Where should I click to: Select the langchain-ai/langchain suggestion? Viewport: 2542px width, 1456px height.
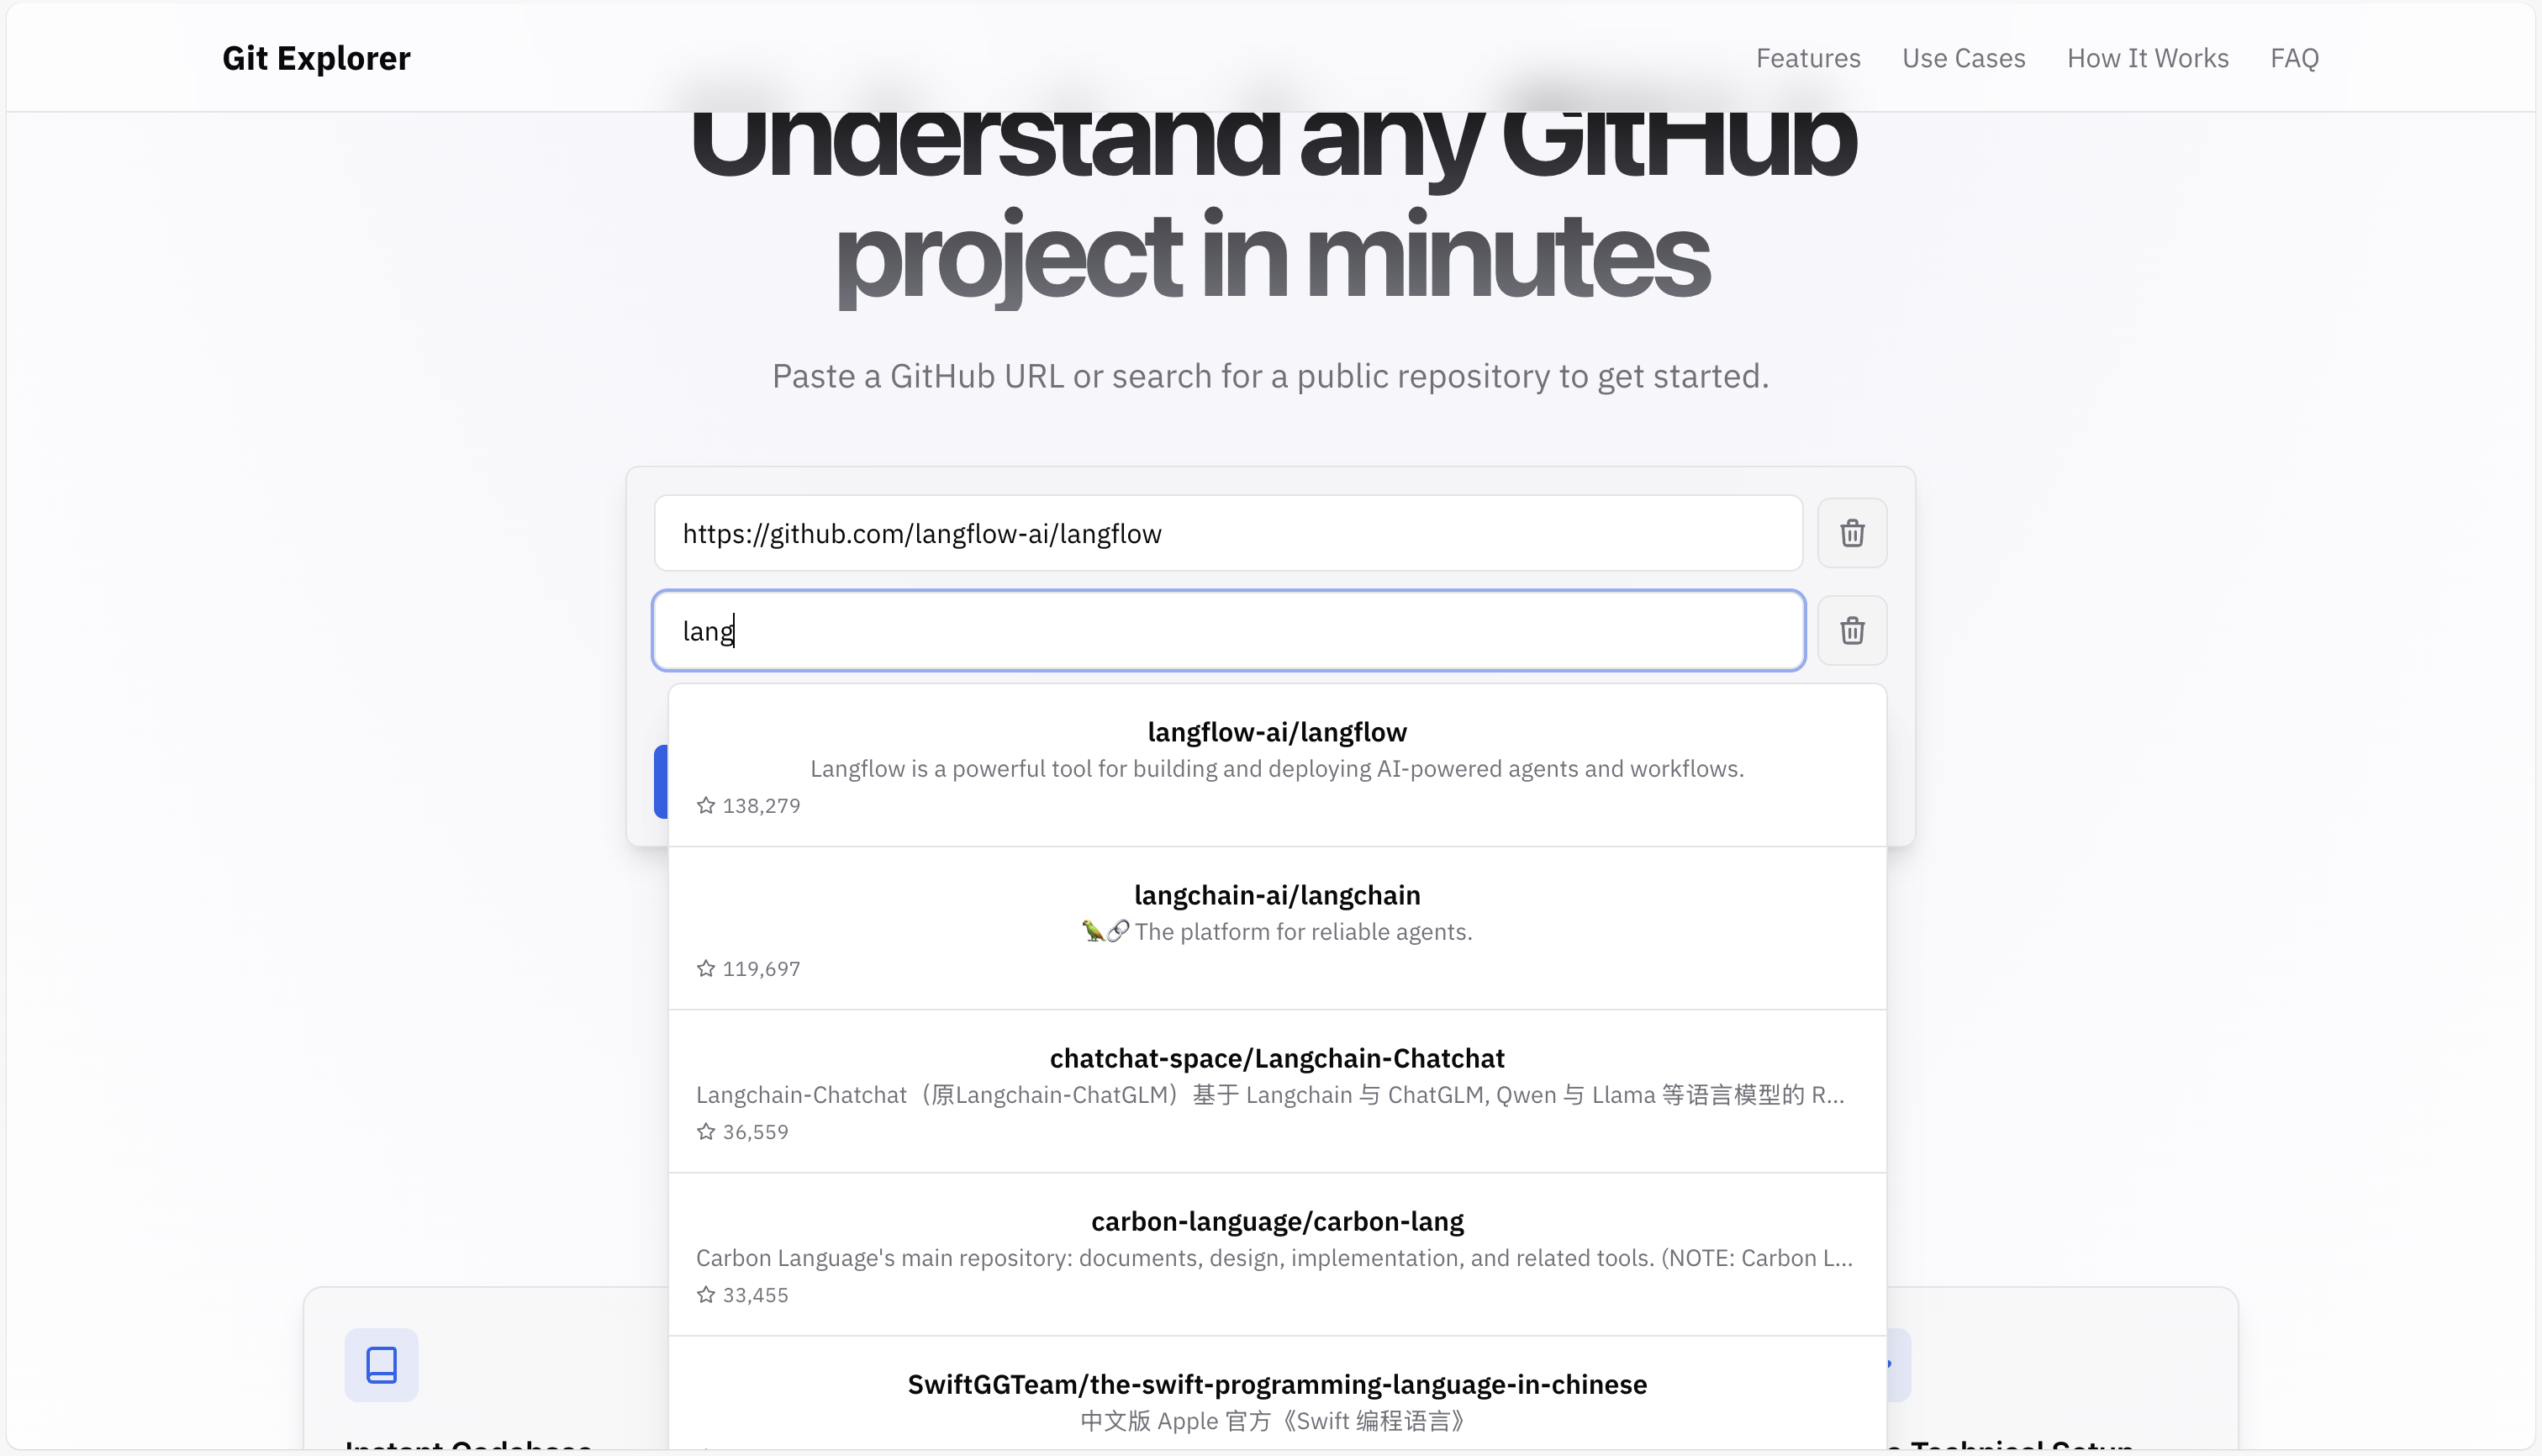point(1277,929)
